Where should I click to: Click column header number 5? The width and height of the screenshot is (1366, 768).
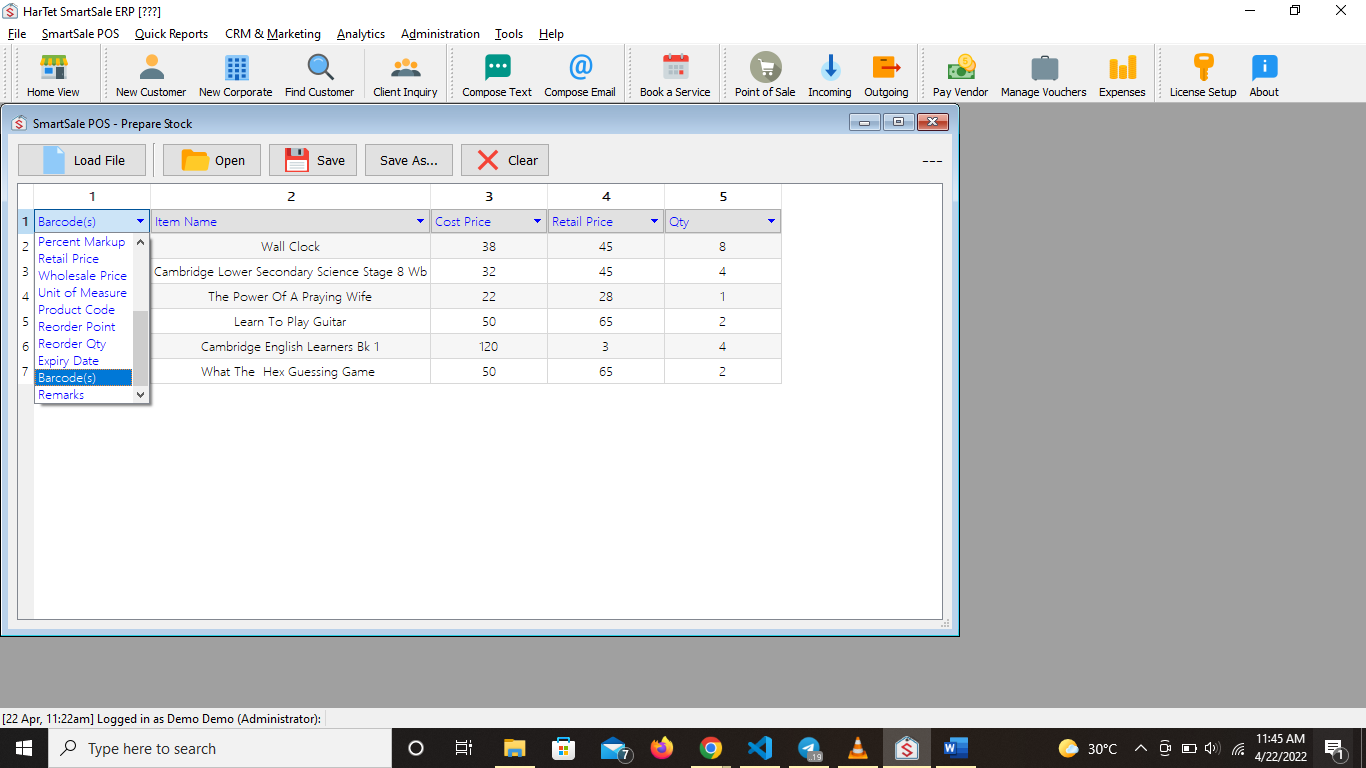coord(723,196)
